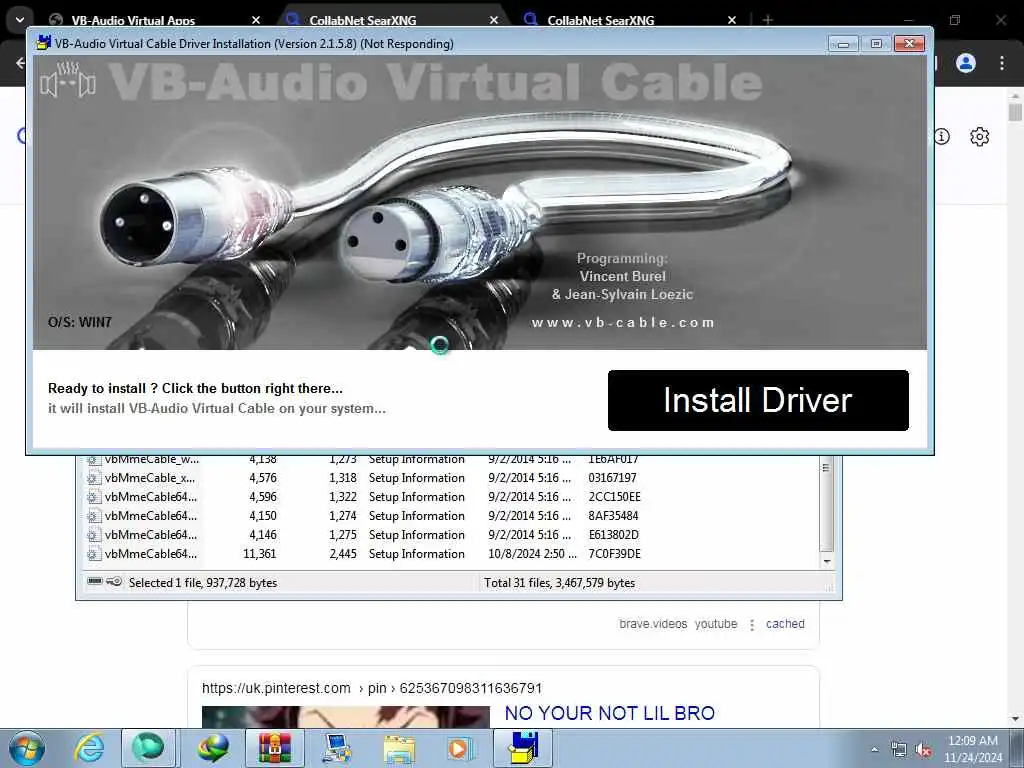Click packed size 2,445 cell
1024x768 pixels.
[x=343, y=554]
